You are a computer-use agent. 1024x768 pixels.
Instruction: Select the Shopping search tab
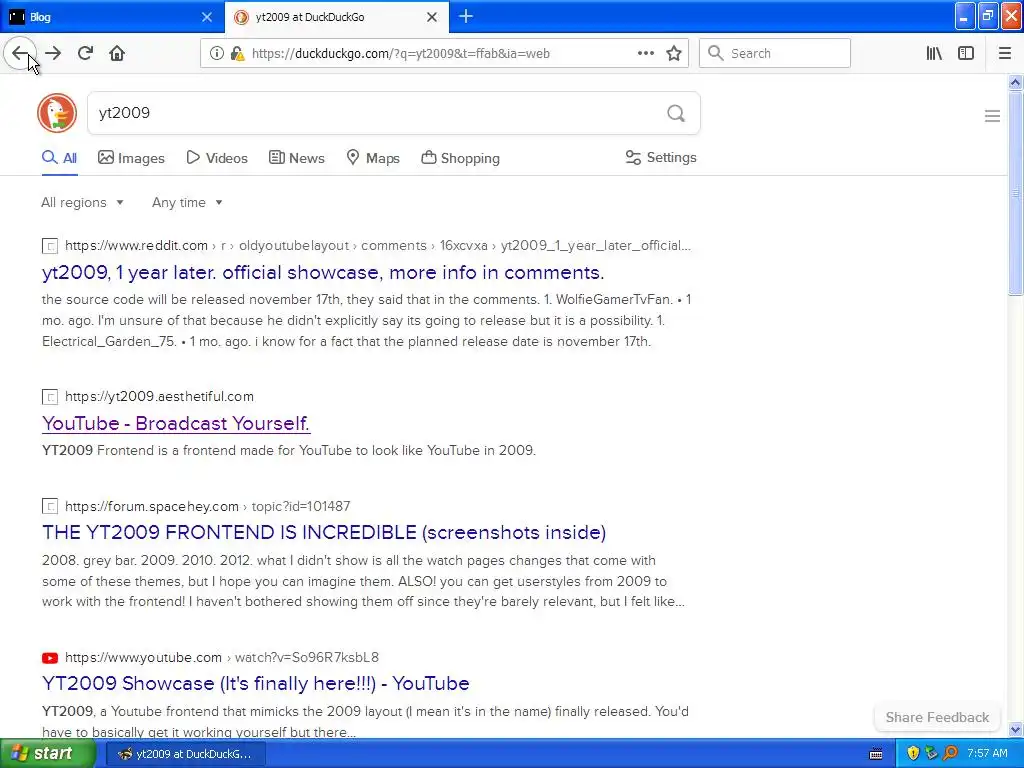pyautogui.click(x=460, y=158)
